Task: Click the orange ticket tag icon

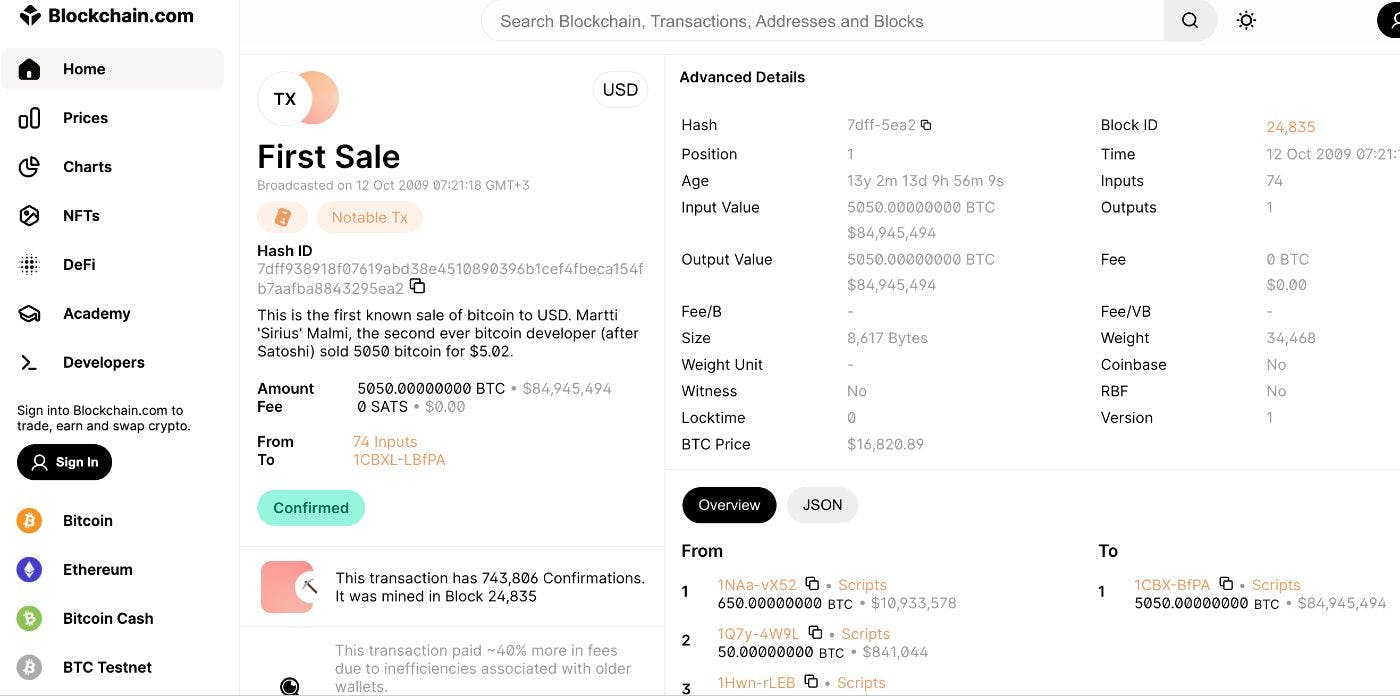Action: [x=282, y=217]
